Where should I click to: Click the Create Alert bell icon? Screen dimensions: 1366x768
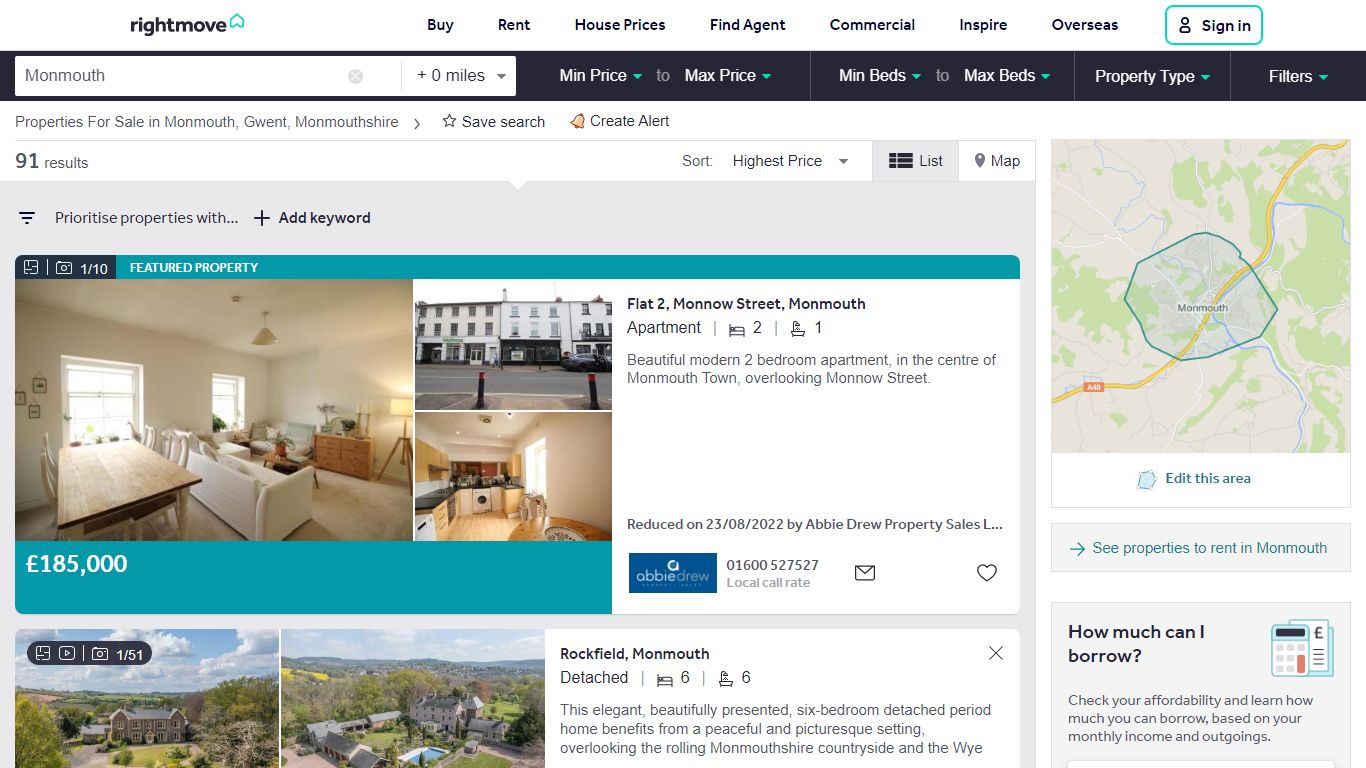[x=577, y=121]
